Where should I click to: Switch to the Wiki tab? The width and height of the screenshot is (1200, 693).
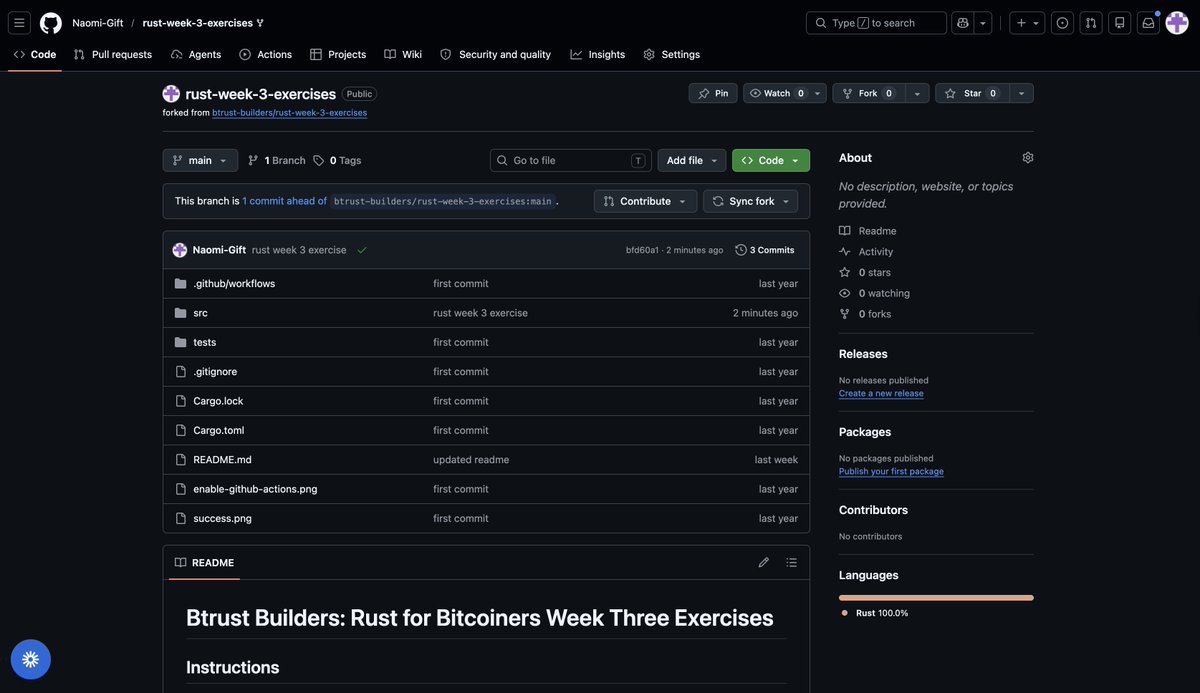(403, 54)
